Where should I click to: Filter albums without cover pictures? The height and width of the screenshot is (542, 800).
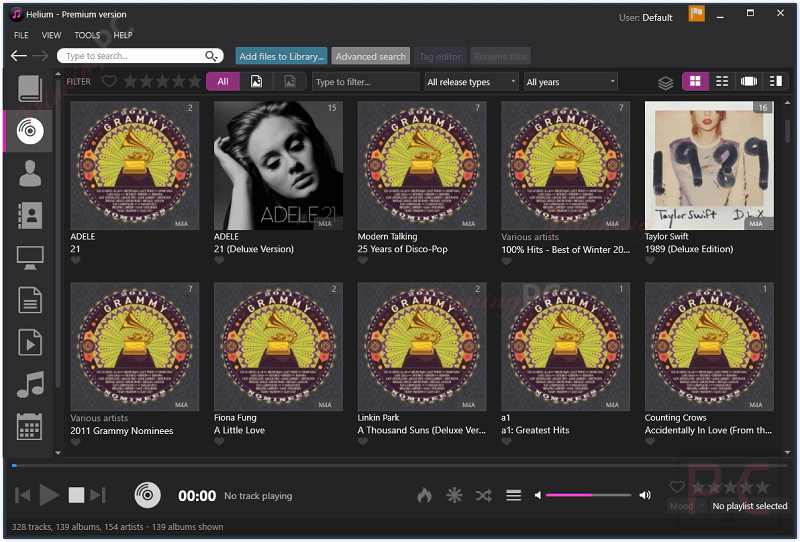point(289,81)
